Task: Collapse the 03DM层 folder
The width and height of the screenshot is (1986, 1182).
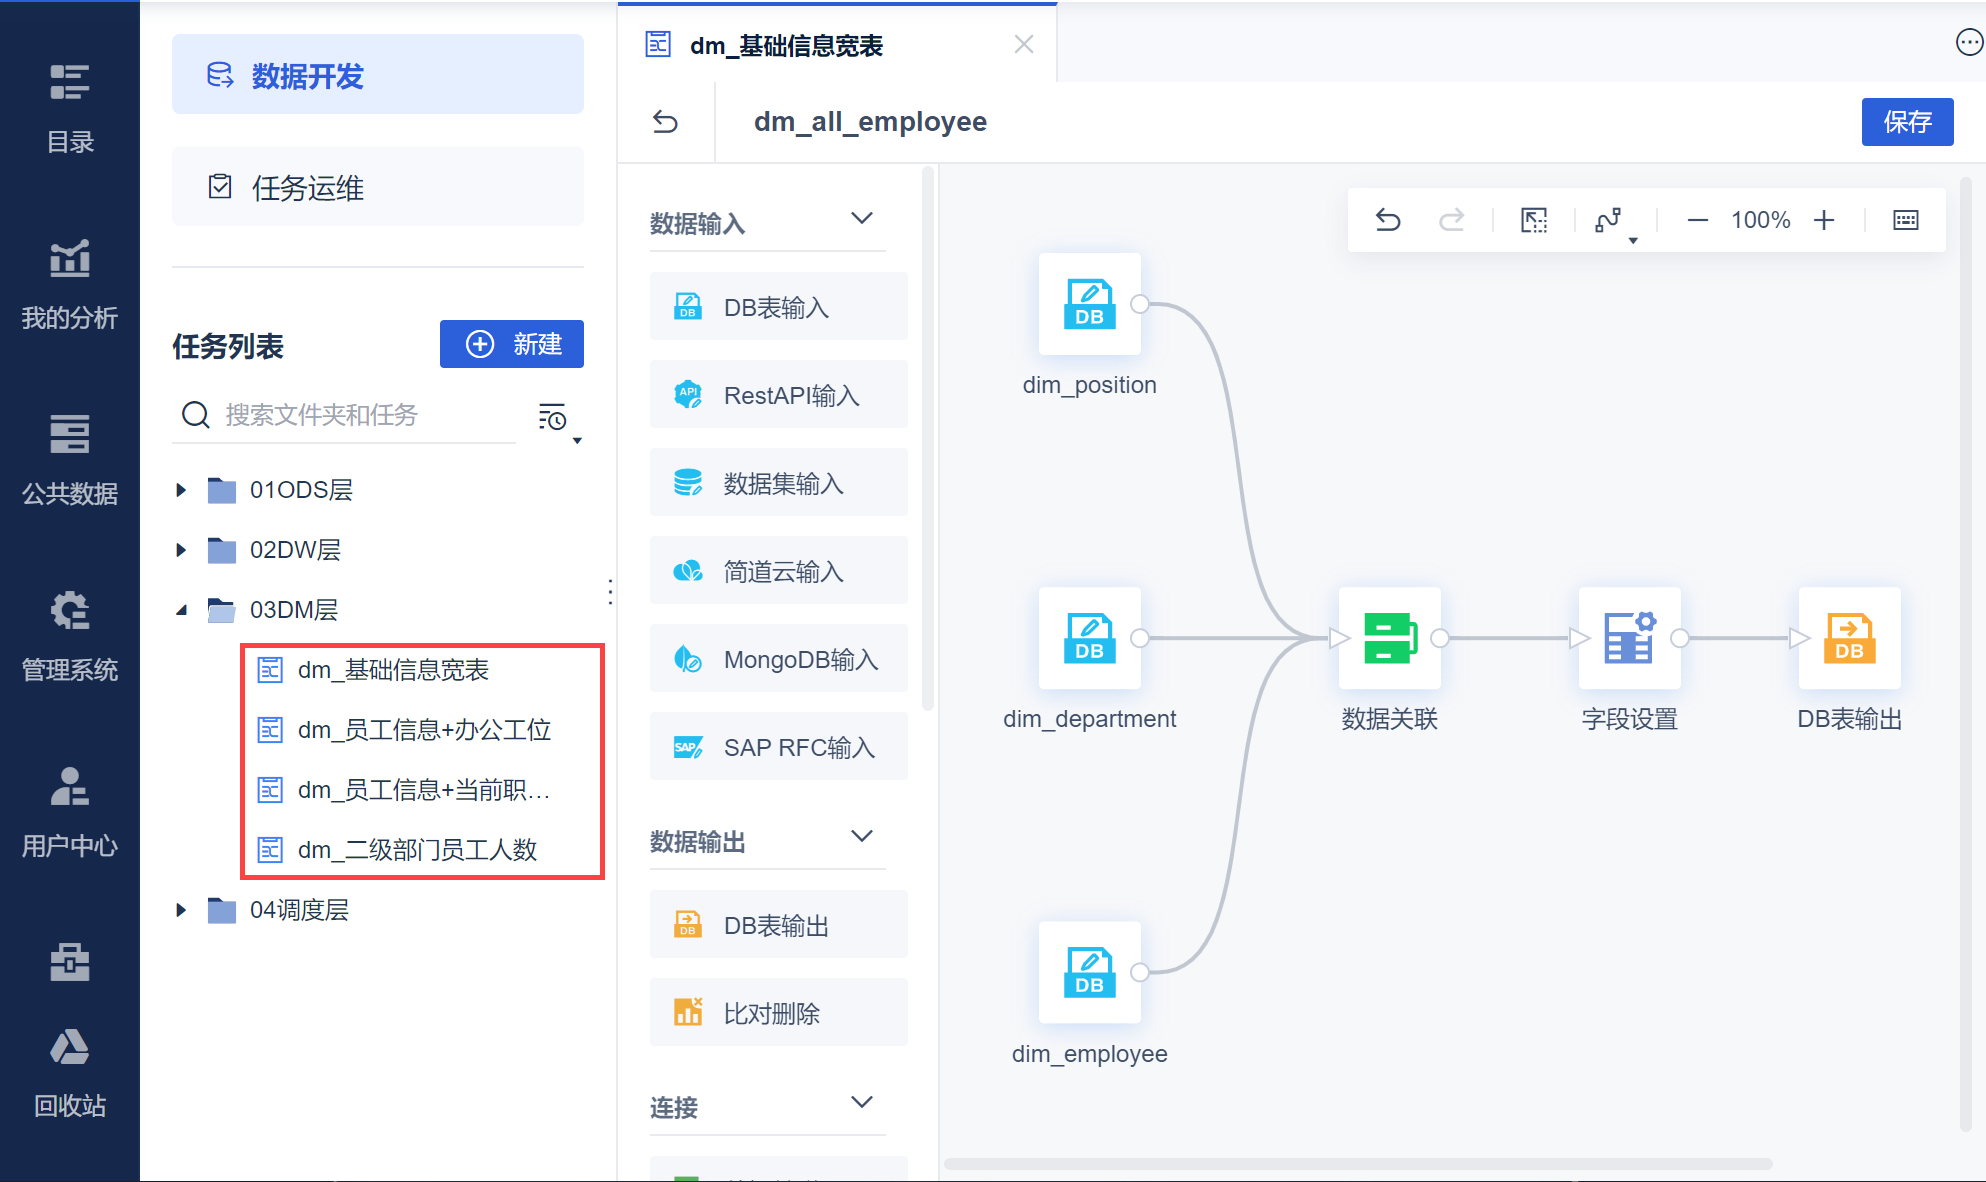Action: click(x=181, y=610)
